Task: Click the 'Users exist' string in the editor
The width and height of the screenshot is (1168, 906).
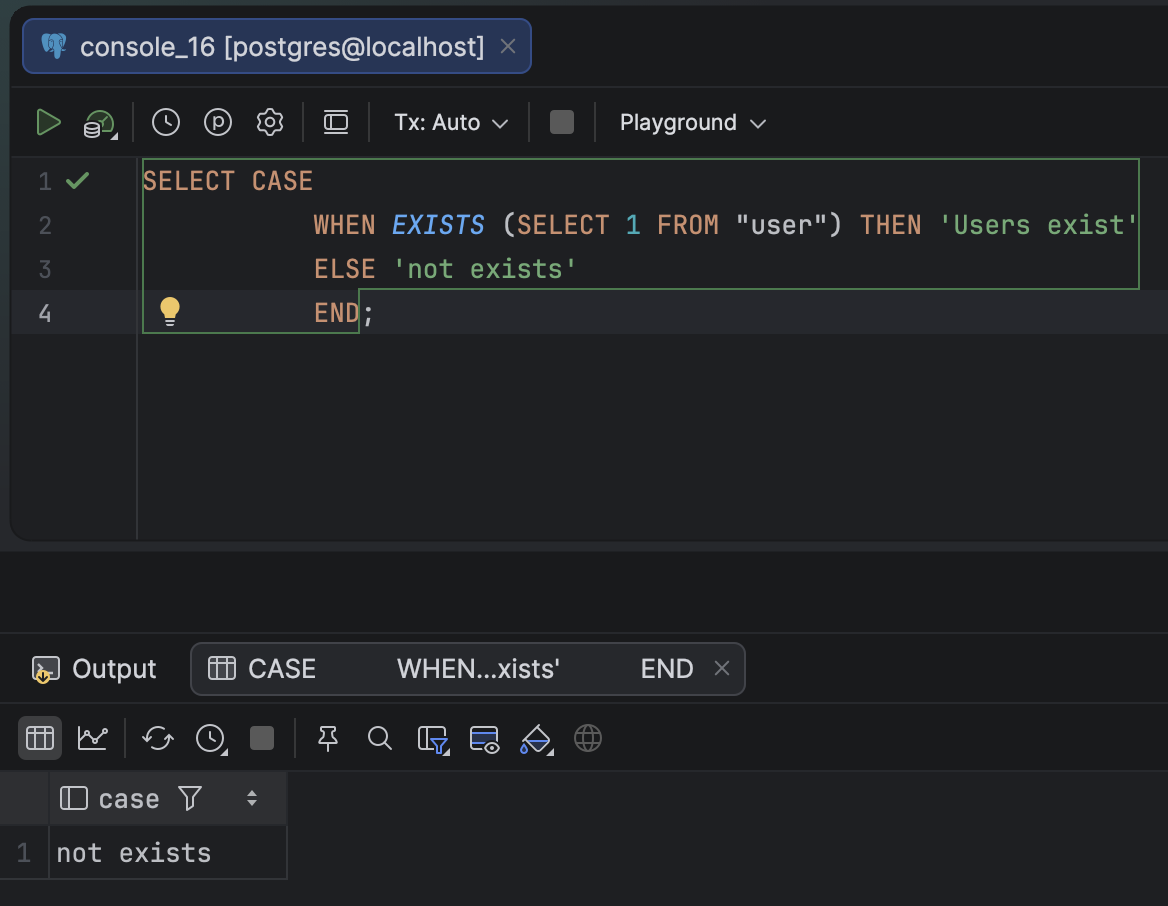Action: coord(1038,225)
